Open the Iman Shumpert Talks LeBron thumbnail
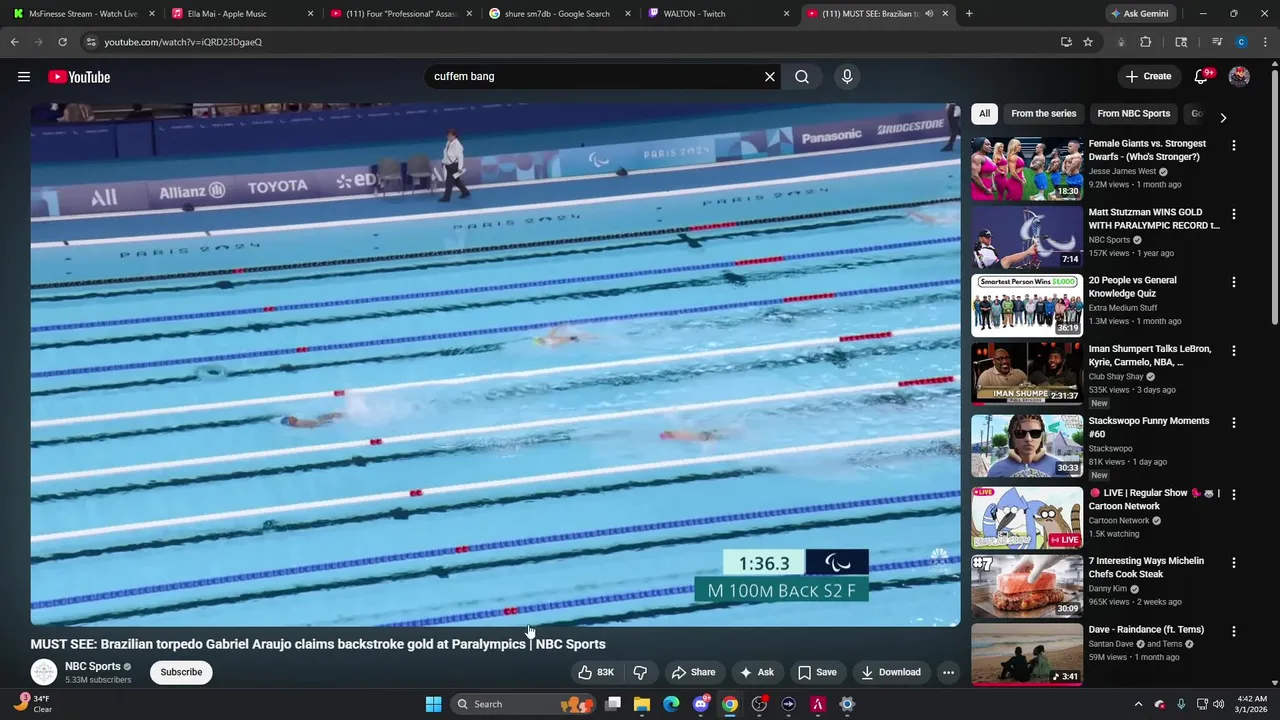The width and height of the screenshot is (1280, 720). (x=1027, y=374)
